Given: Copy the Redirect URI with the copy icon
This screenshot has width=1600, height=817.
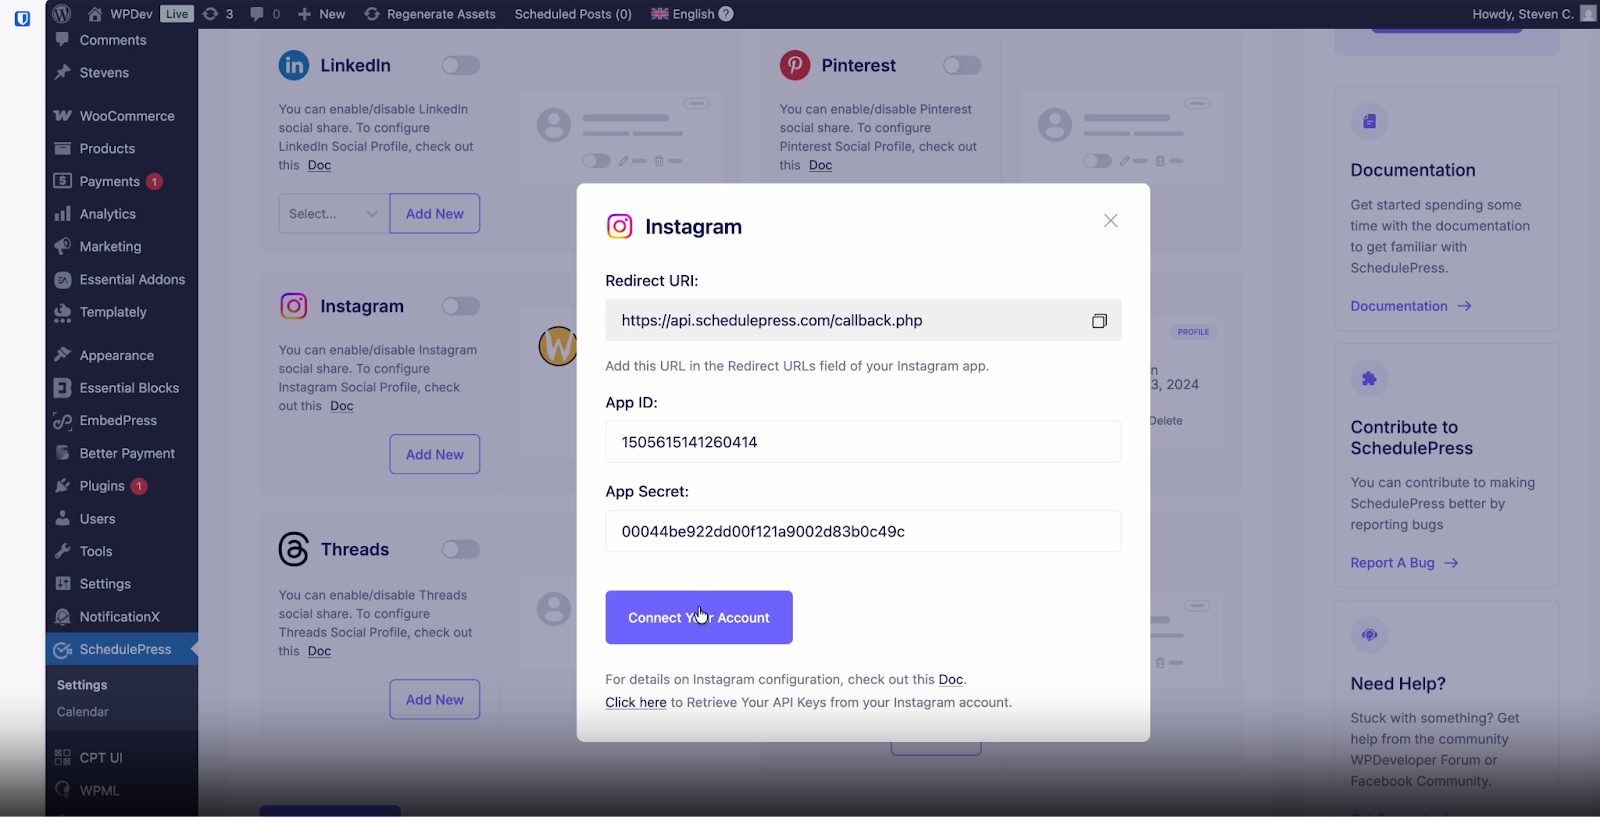Looking at the screenshot, I should click(x=1099, y=321).
